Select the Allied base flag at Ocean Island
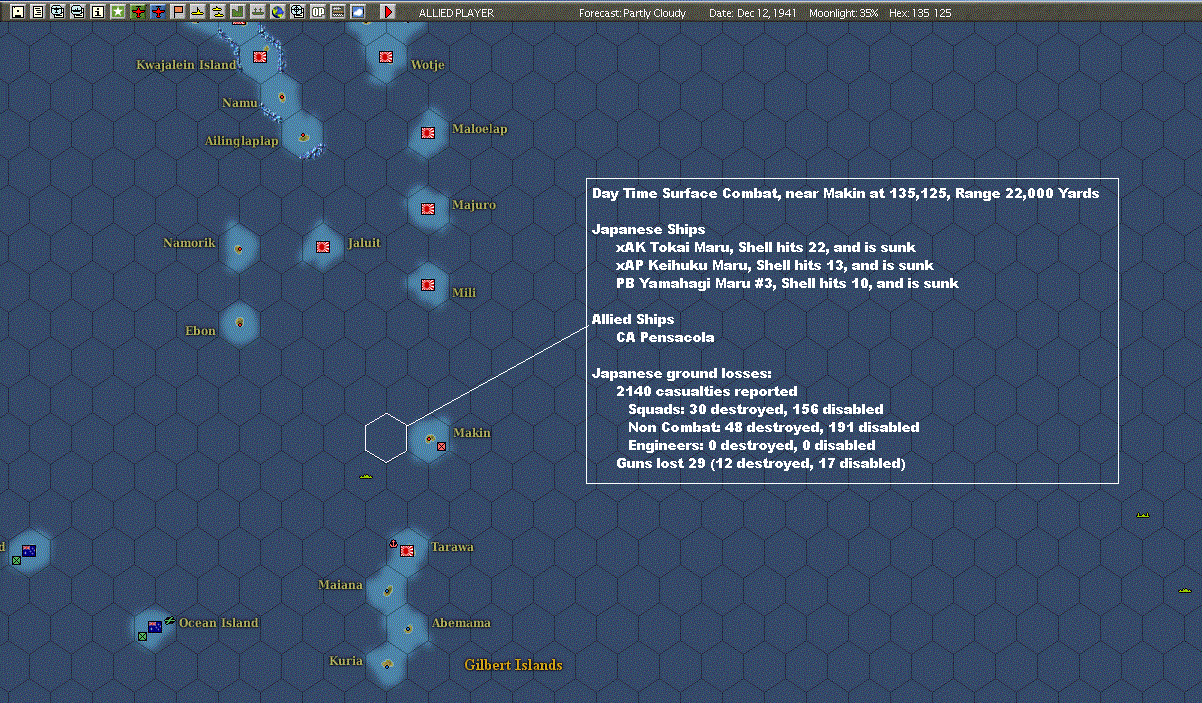This screenshot has height=703, width=1202. pos(155,627)
